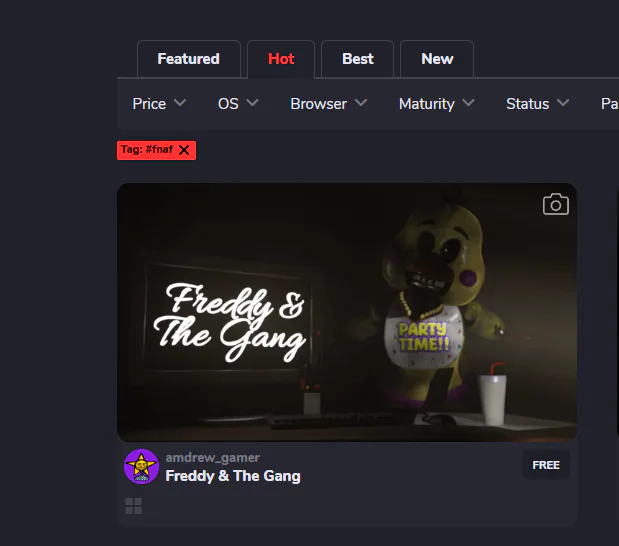Viewport: 619px width, 546px height.
Task: Visit the amdrew_gamer profile link
Action: click(212, 458)
